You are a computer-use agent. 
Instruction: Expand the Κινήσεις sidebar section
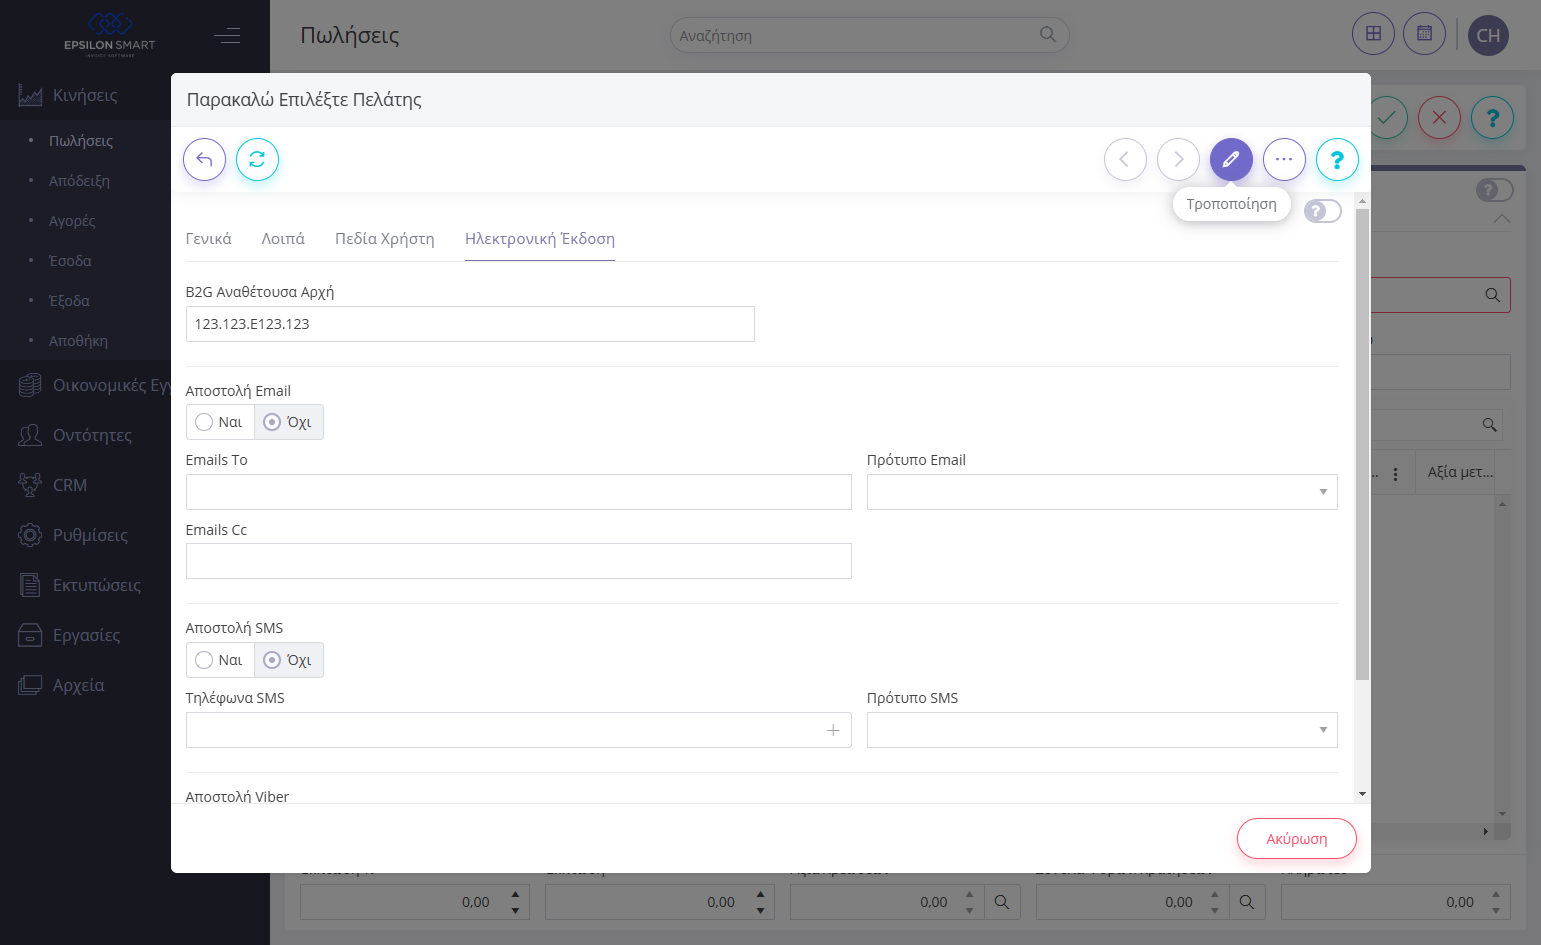pyautogui.click(x=85, y=95)
